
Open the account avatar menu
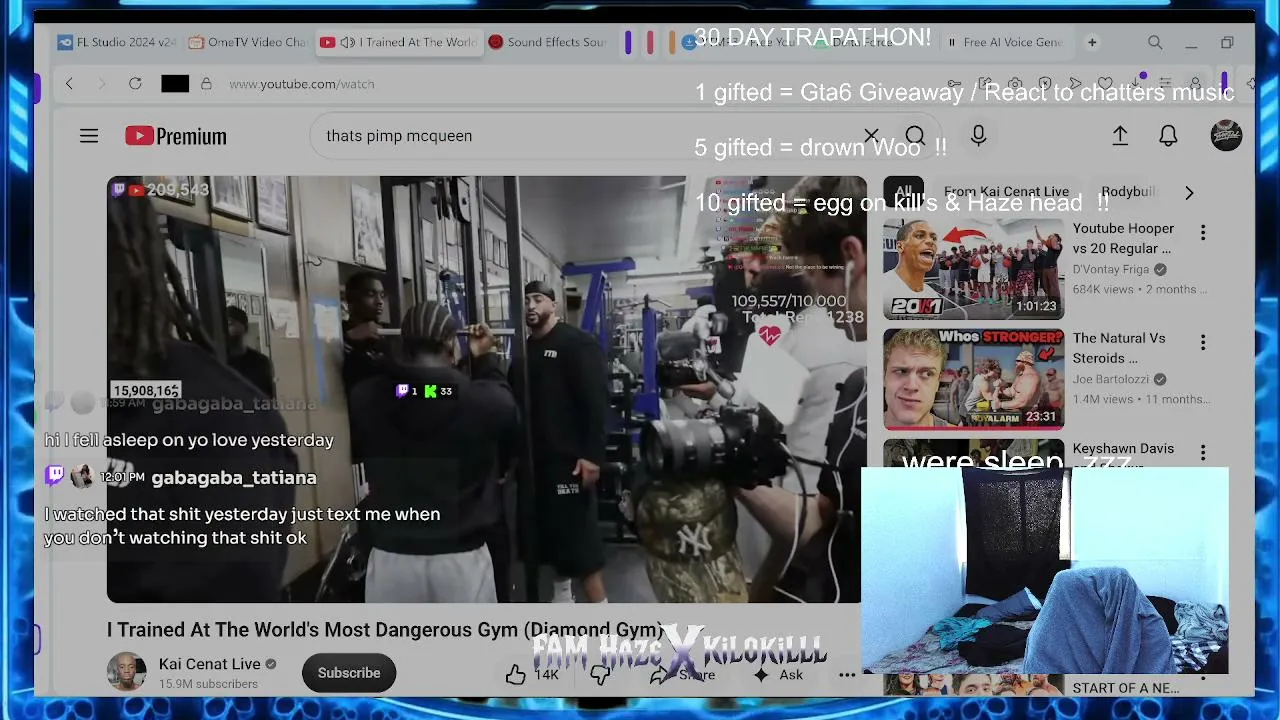[x=1226, y=136]
